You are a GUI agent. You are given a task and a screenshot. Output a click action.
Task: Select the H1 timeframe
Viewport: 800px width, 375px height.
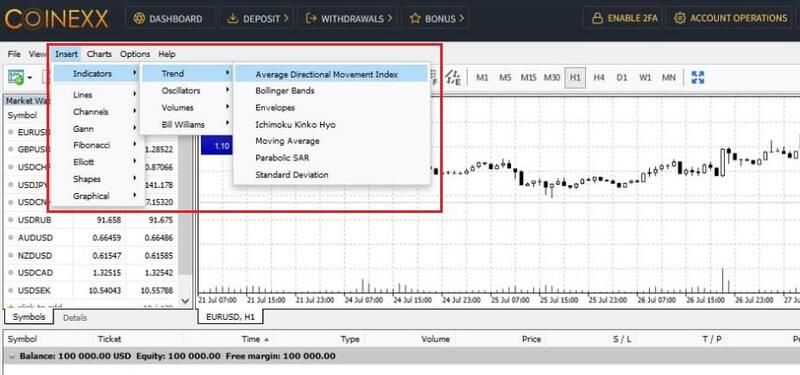click(x=575, y=78)
